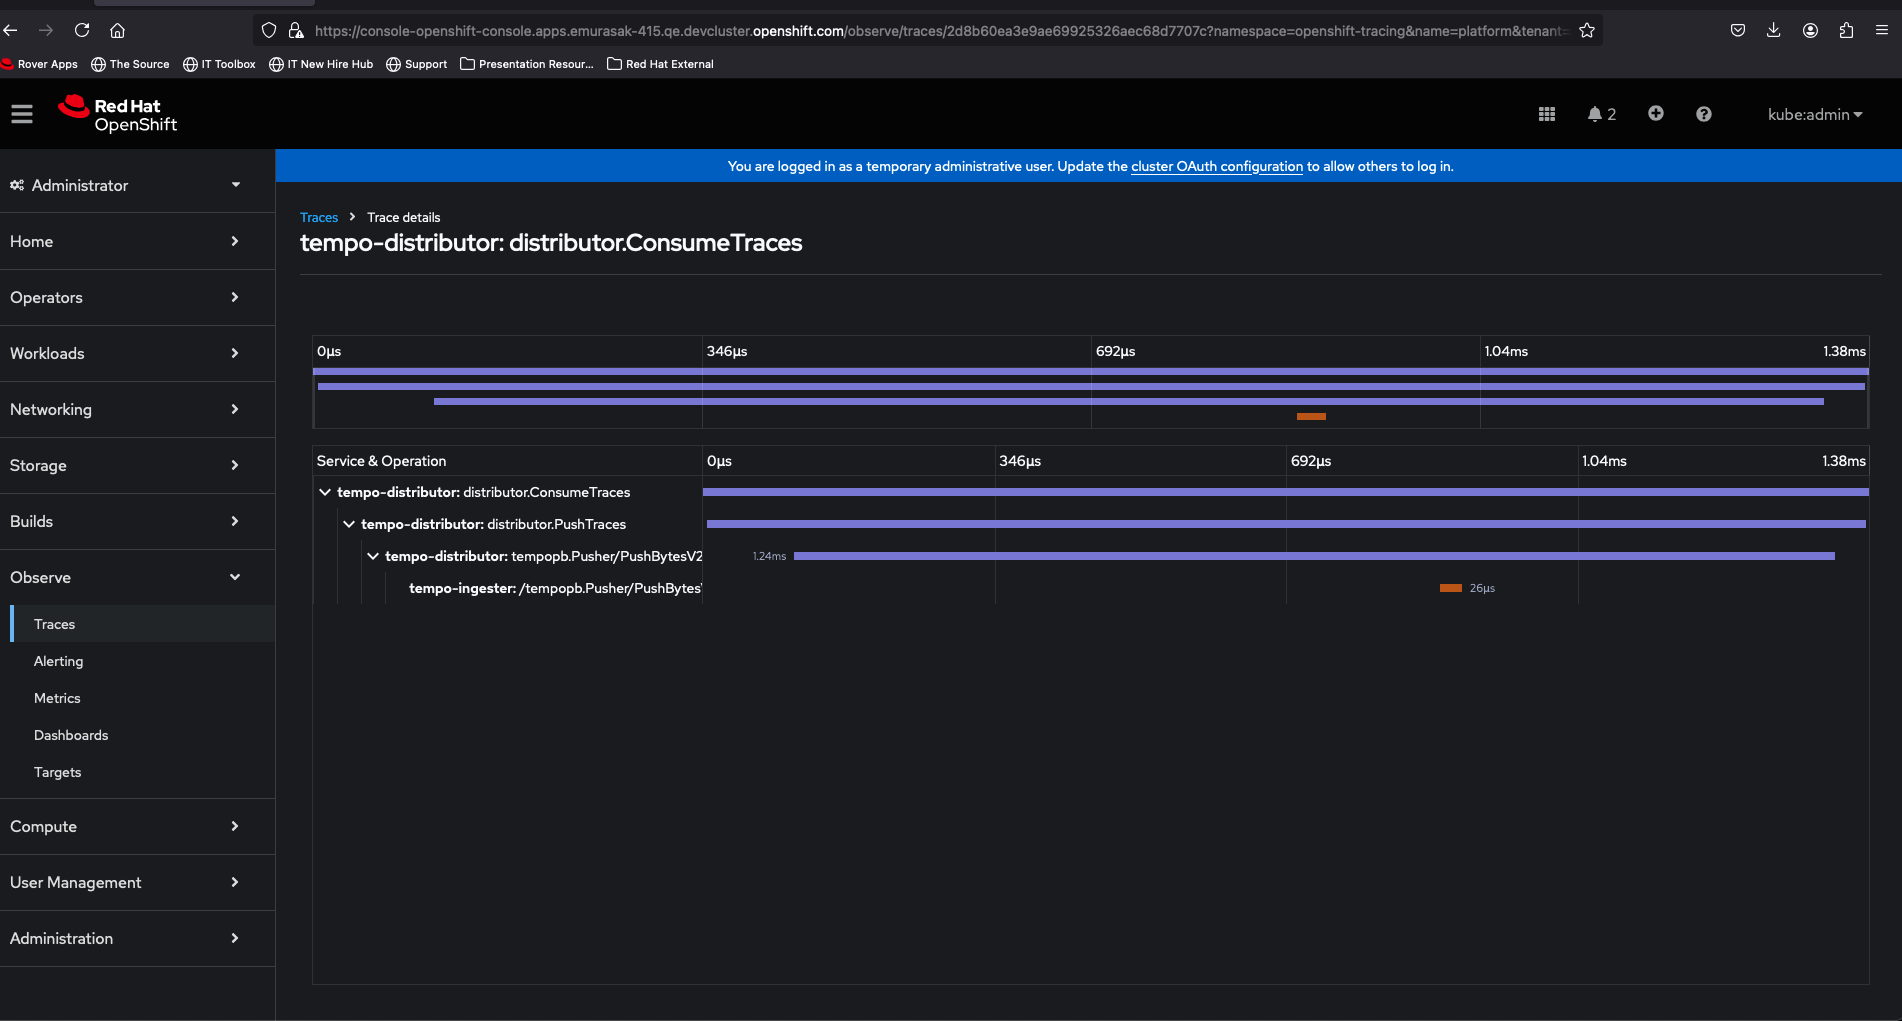Open the browser account icon

click(1810, 30)
